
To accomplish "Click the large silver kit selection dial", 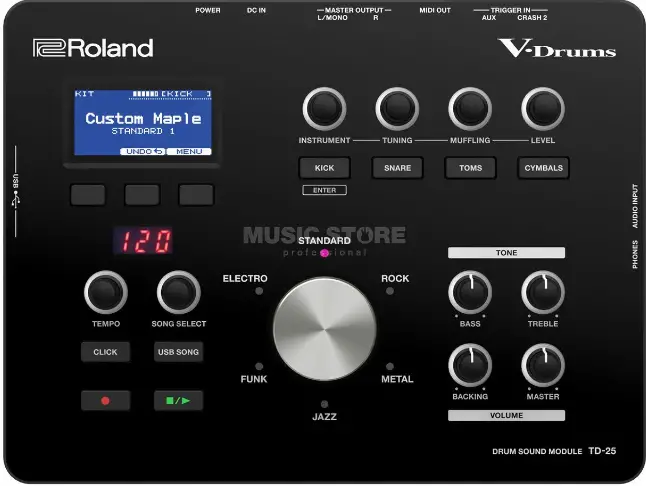I will pyautogui.click(x=324, y=329).
